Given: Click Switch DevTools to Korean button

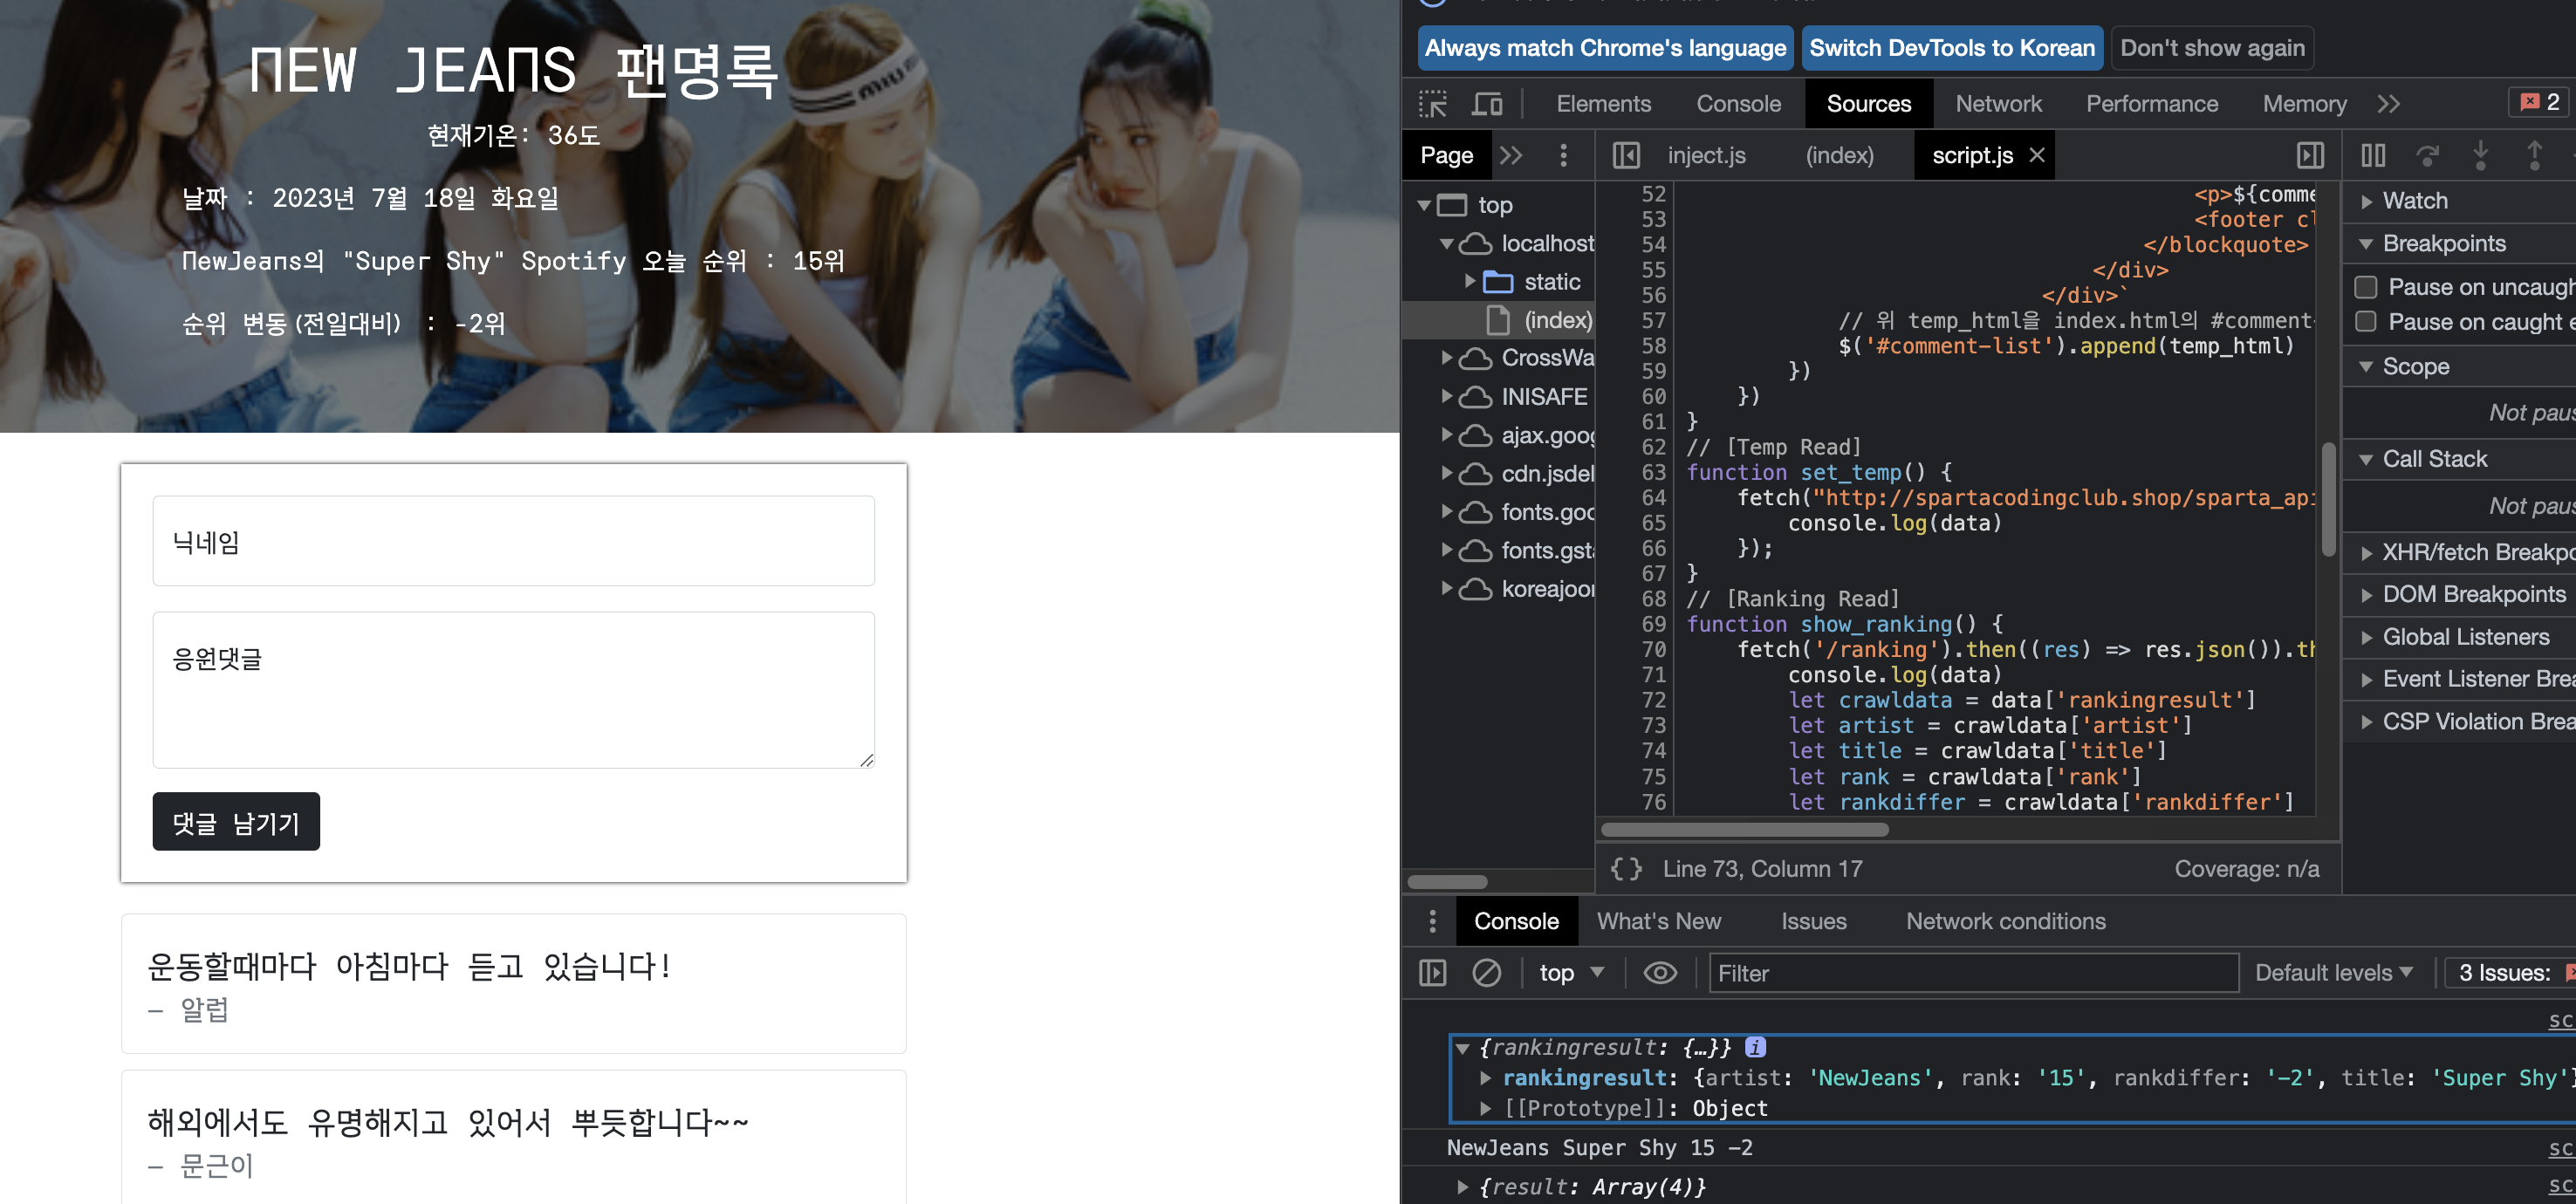Looking at the screenshot, I should (x=1951, y=48).
